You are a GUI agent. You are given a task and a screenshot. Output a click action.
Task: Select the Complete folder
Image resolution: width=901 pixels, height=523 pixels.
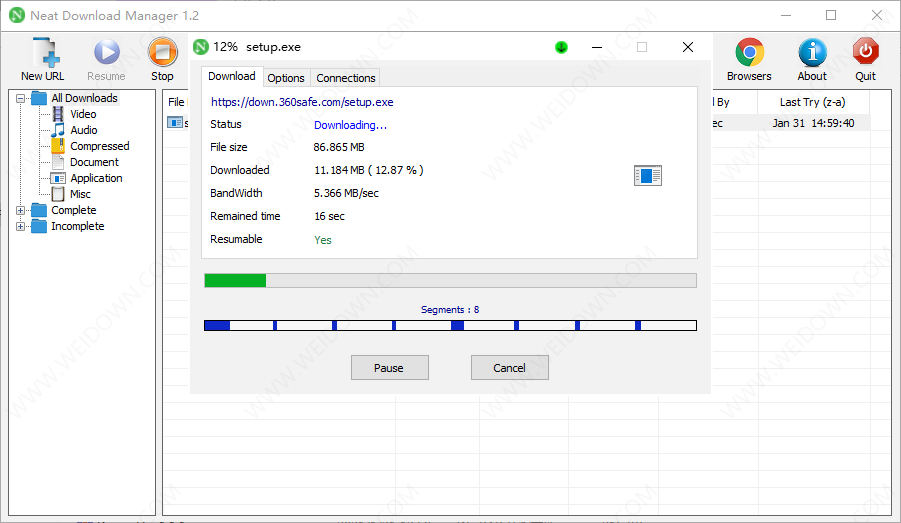tap(74, 210)
